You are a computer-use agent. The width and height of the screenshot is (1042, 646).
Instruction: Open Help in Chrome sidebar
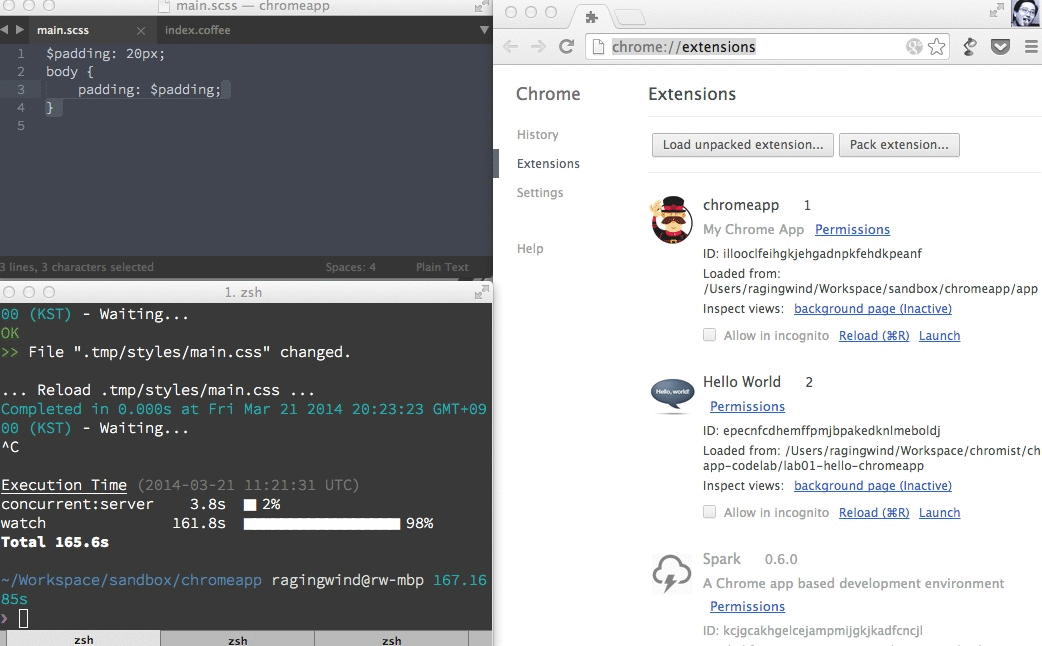530,248
